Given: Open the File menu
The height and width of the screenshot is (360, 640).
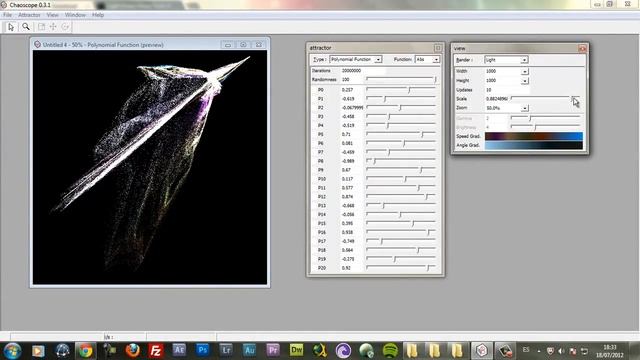Looking at the screenshot, I should click(x=7, y=15).
